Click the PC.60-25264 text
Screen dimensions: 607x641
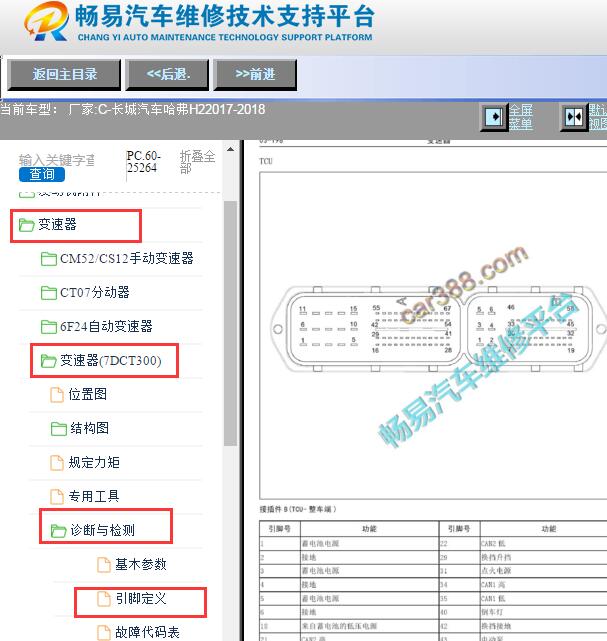[143, 162]
